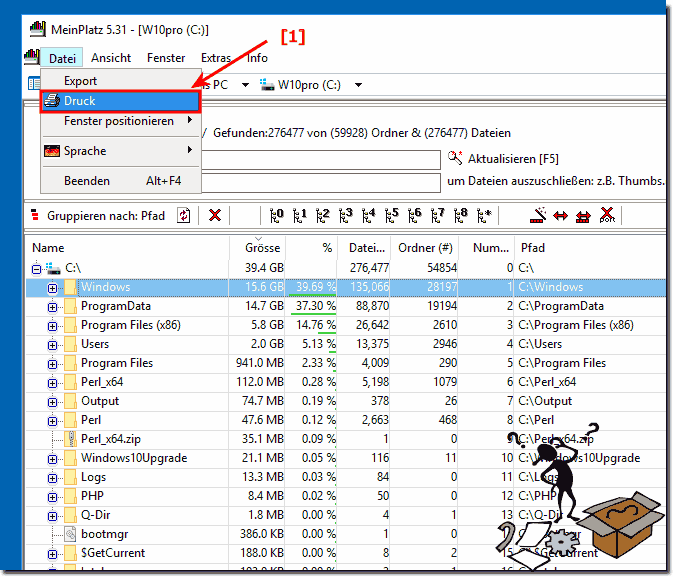Open the Fenster menu in menu bar

point(166,58)
